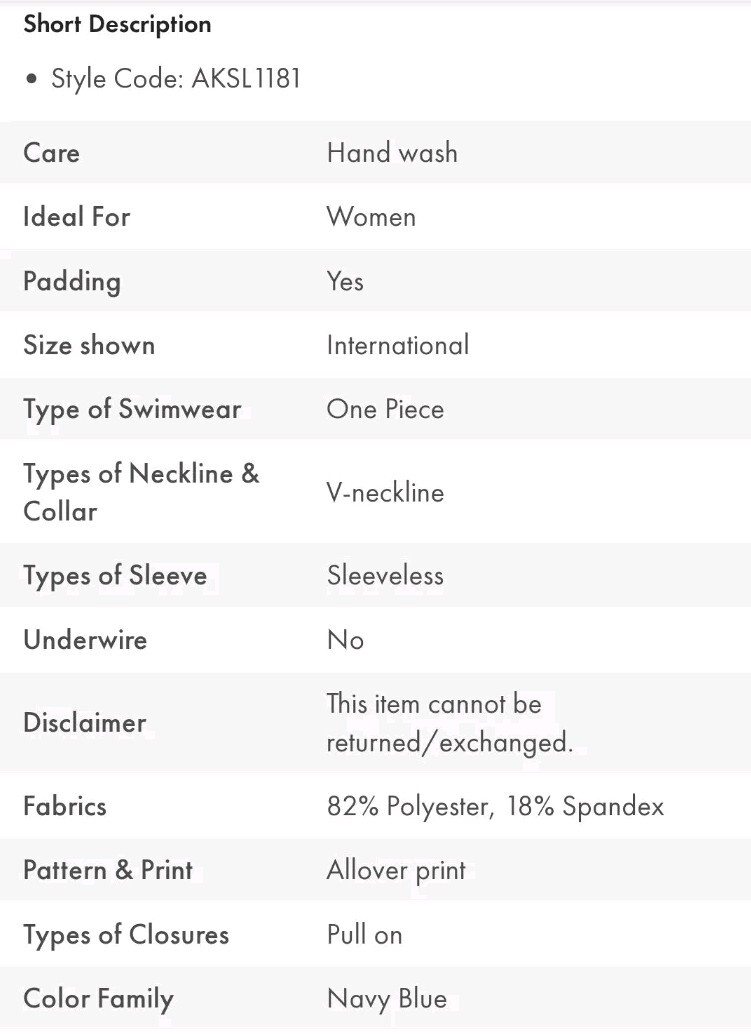Click the V-neckline value
The width and height of the screenshot is (751, 1035).
pyautogui.click(x=385, y=492)
